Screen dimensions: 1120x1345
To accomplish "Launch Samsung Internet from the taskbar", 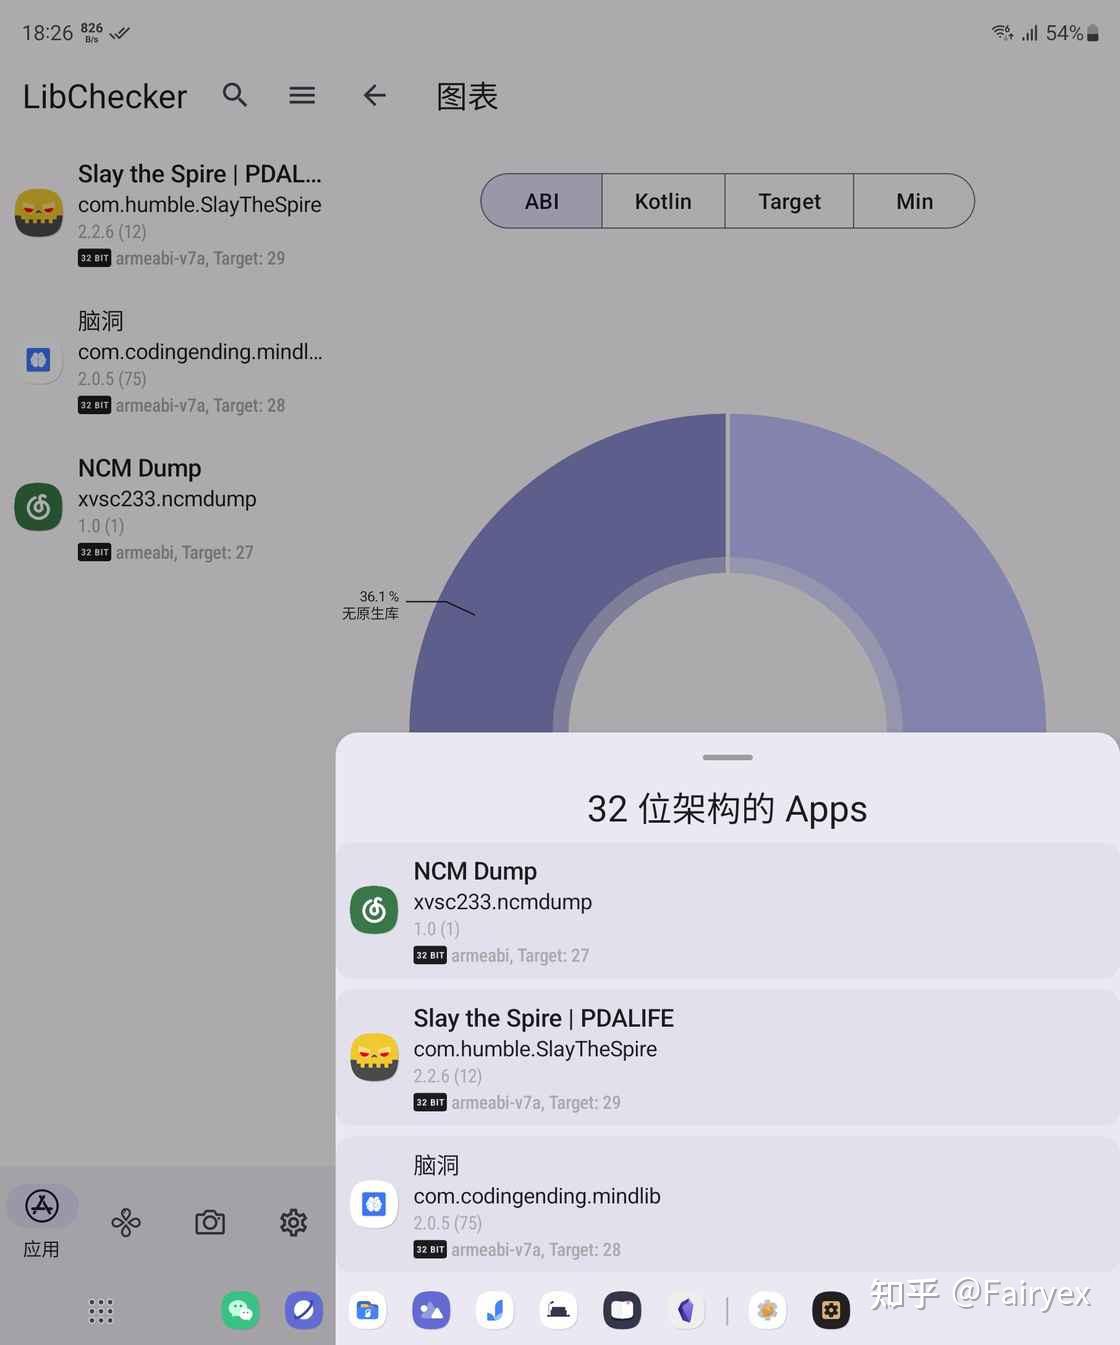I will tap(304, 1310).
